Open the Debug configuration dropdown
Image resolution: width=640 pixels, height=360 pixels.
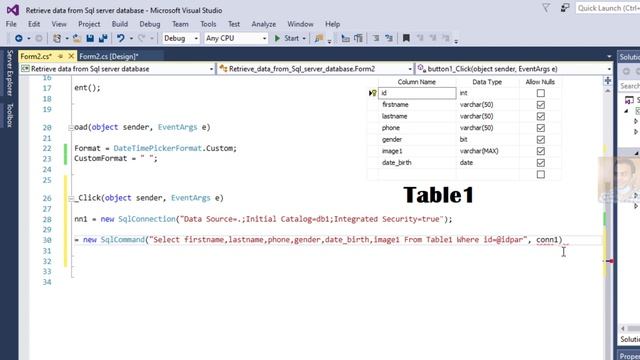tap(181, 38)
